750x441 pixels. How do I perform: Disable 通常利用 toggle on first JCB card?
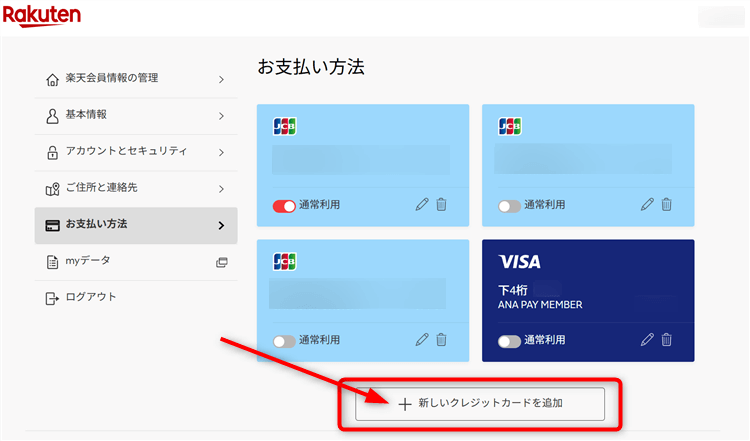point(284,206)
